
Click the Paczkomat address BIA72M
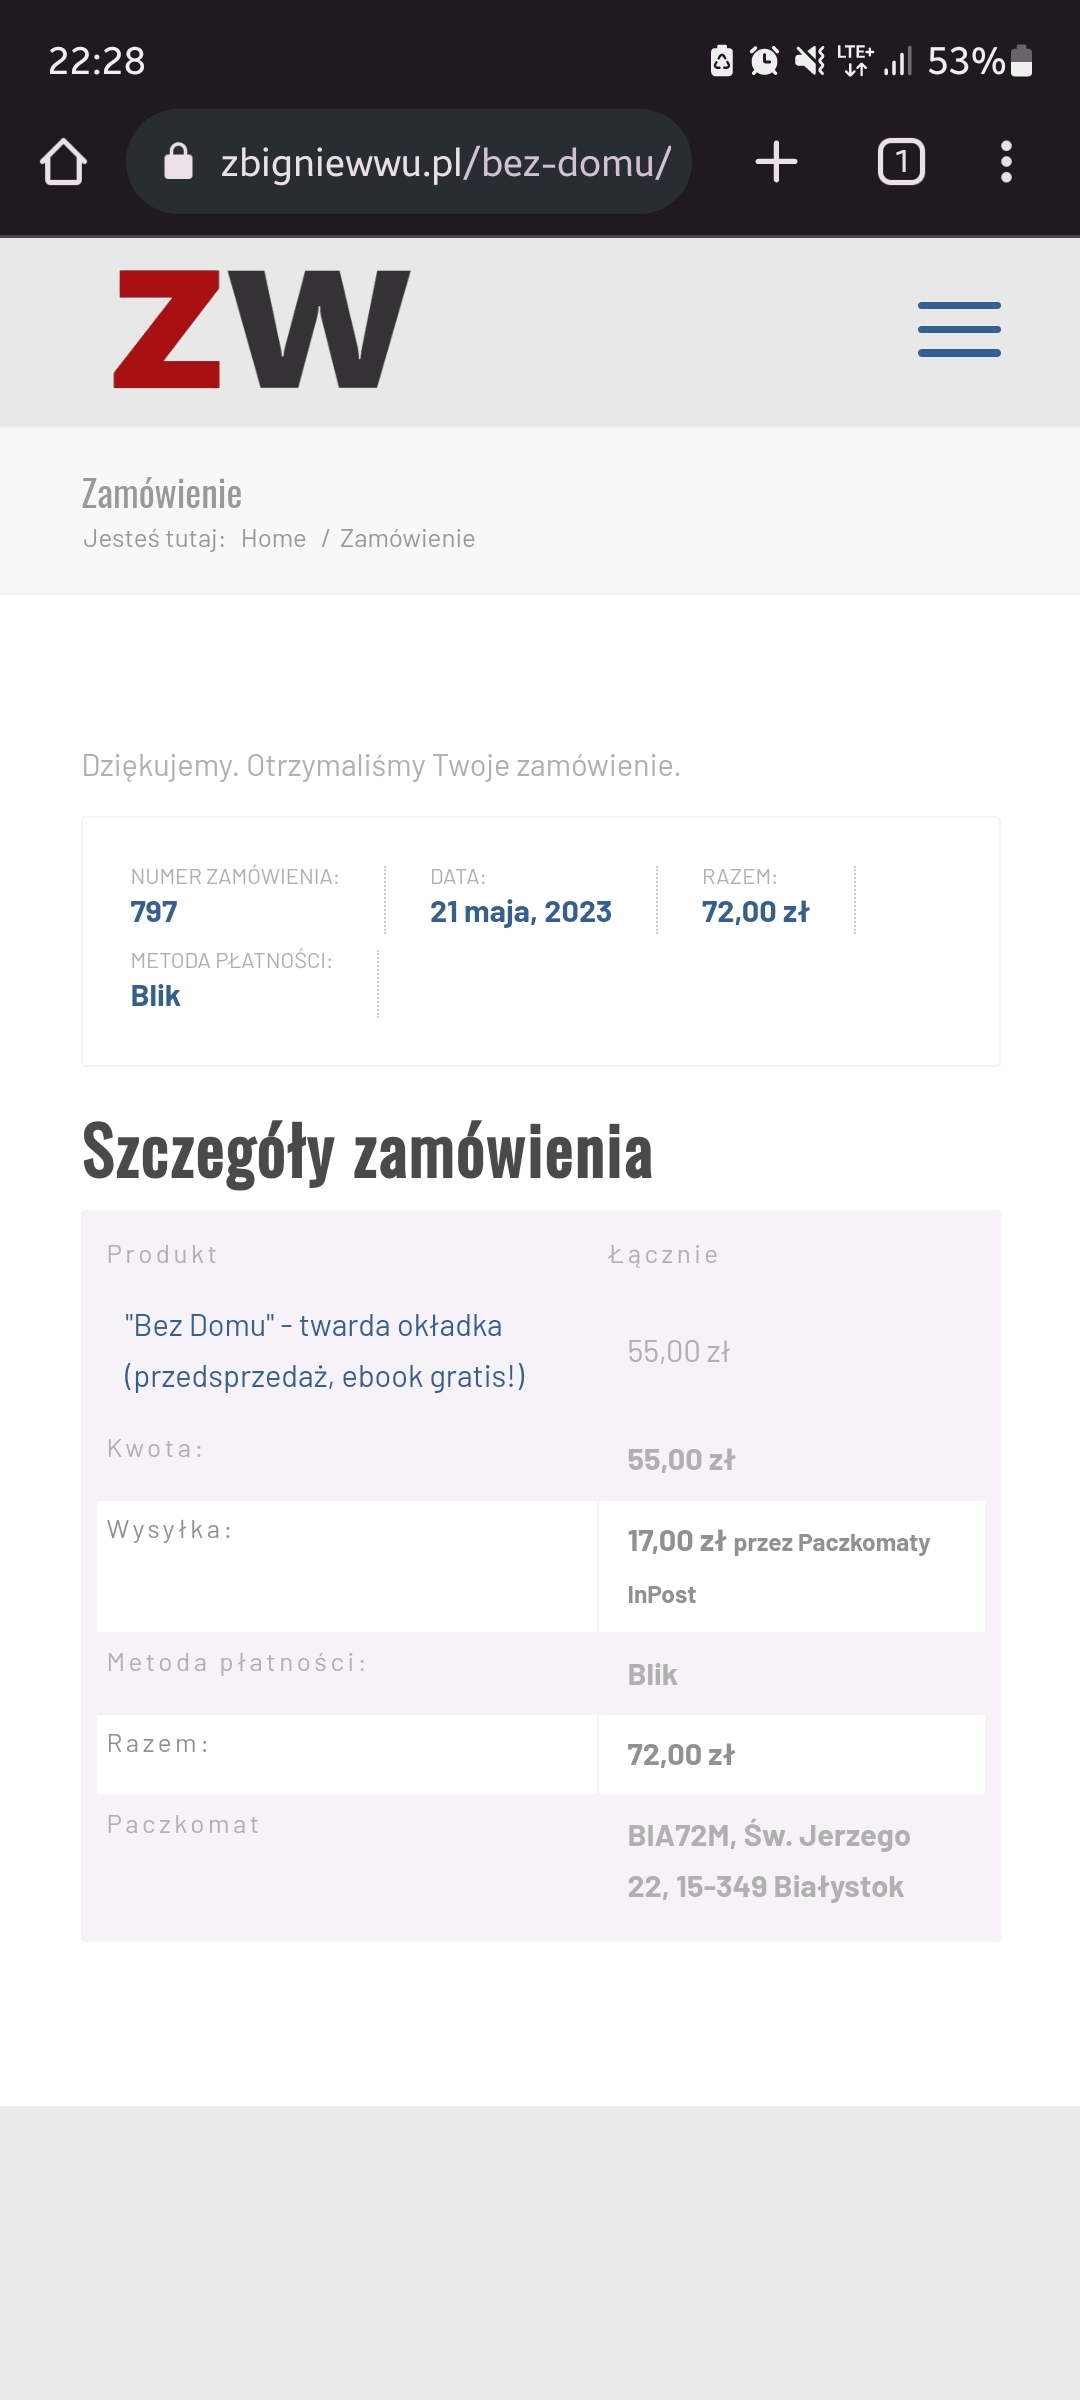pyautogui.click(x=768, y=1861)
